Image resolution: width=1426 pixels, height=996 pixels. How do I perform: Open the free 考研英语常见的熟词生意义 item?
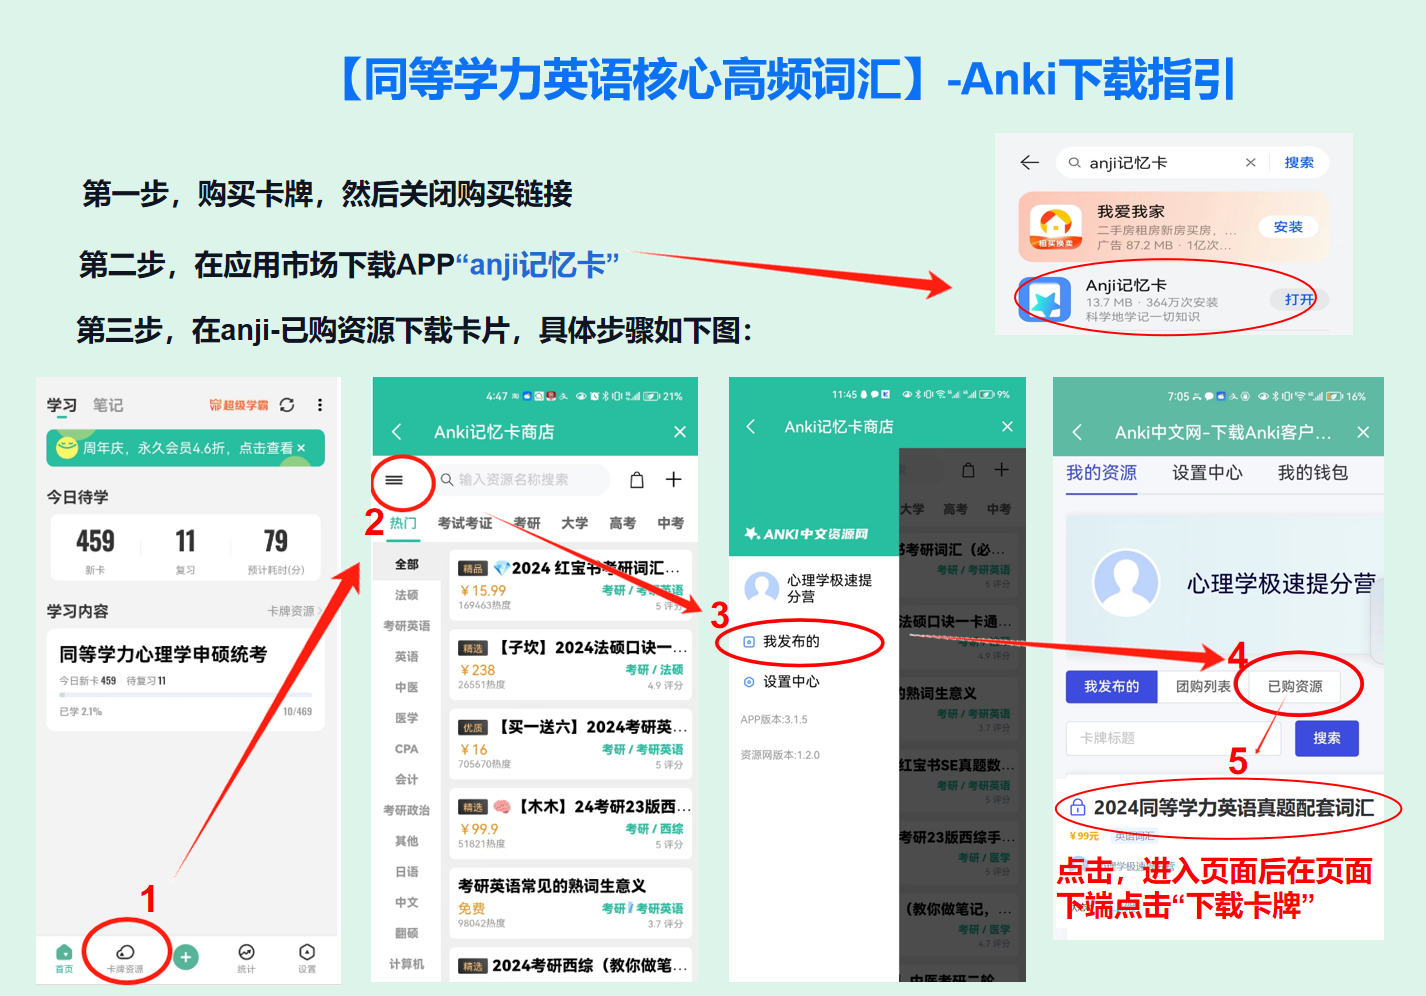click(571, 903)
